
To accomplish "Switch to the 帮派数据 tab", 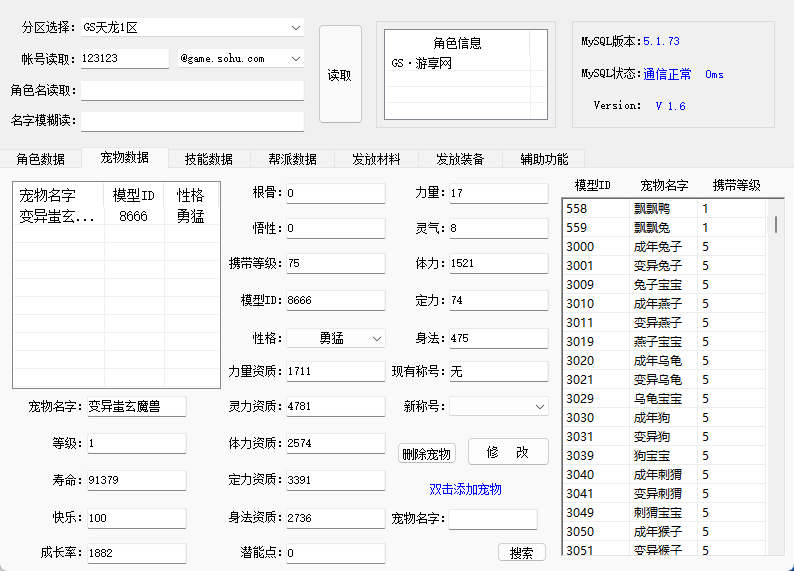I will coord(293,159).
